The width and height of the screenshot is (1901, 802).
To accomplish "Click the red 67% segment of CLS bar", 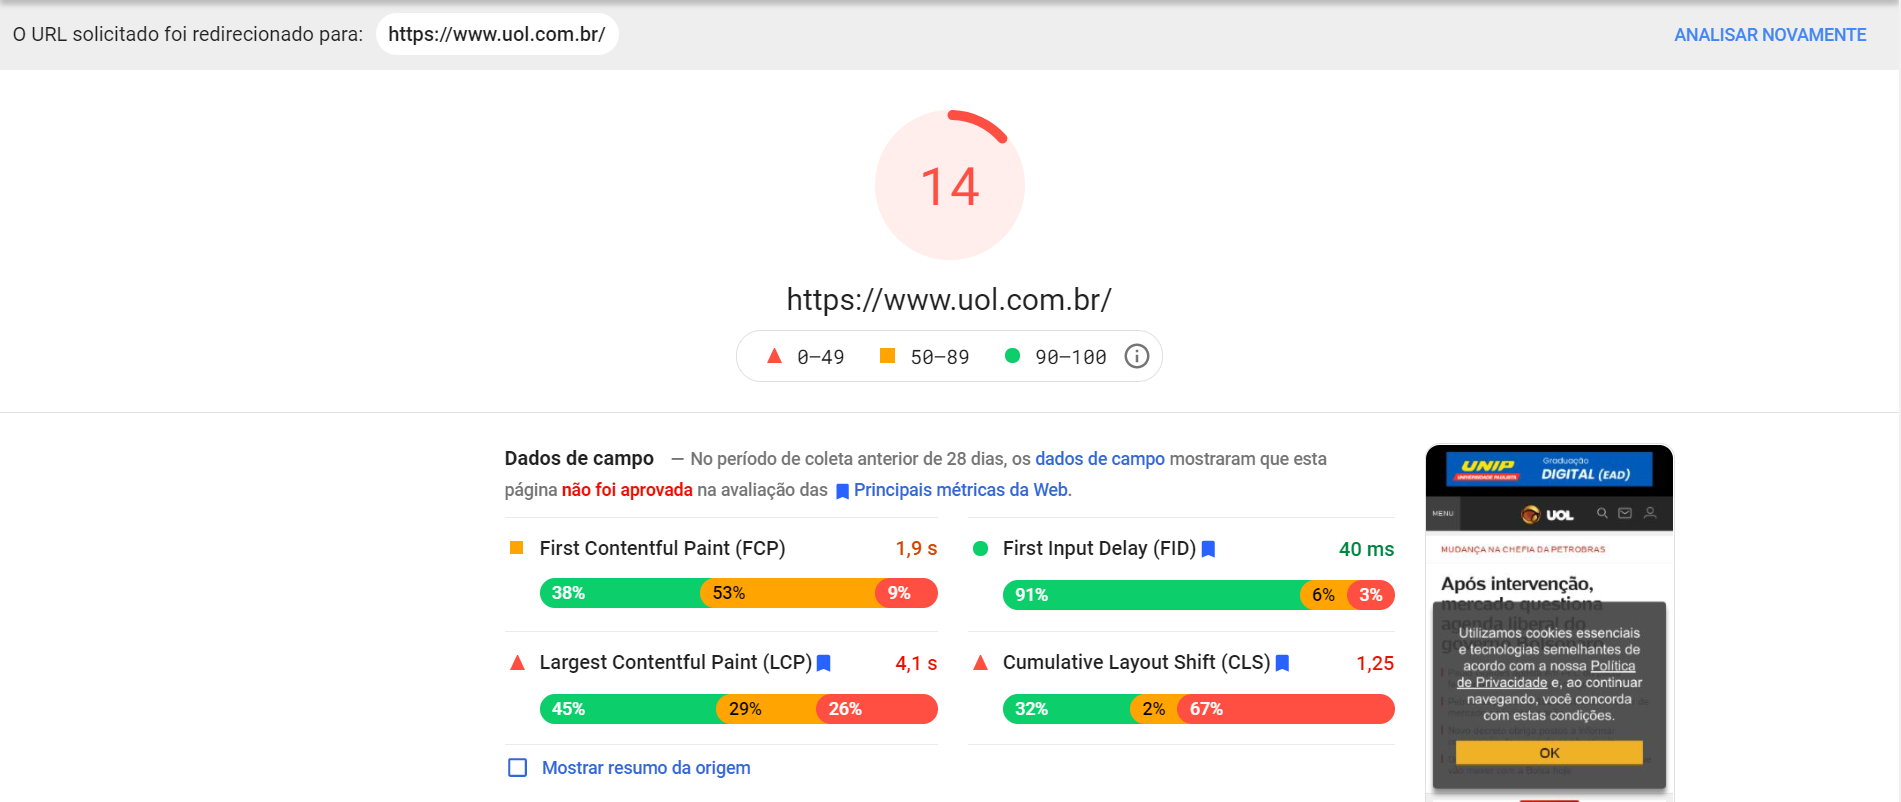I will pyautogui.click(x=1286, y=709).
